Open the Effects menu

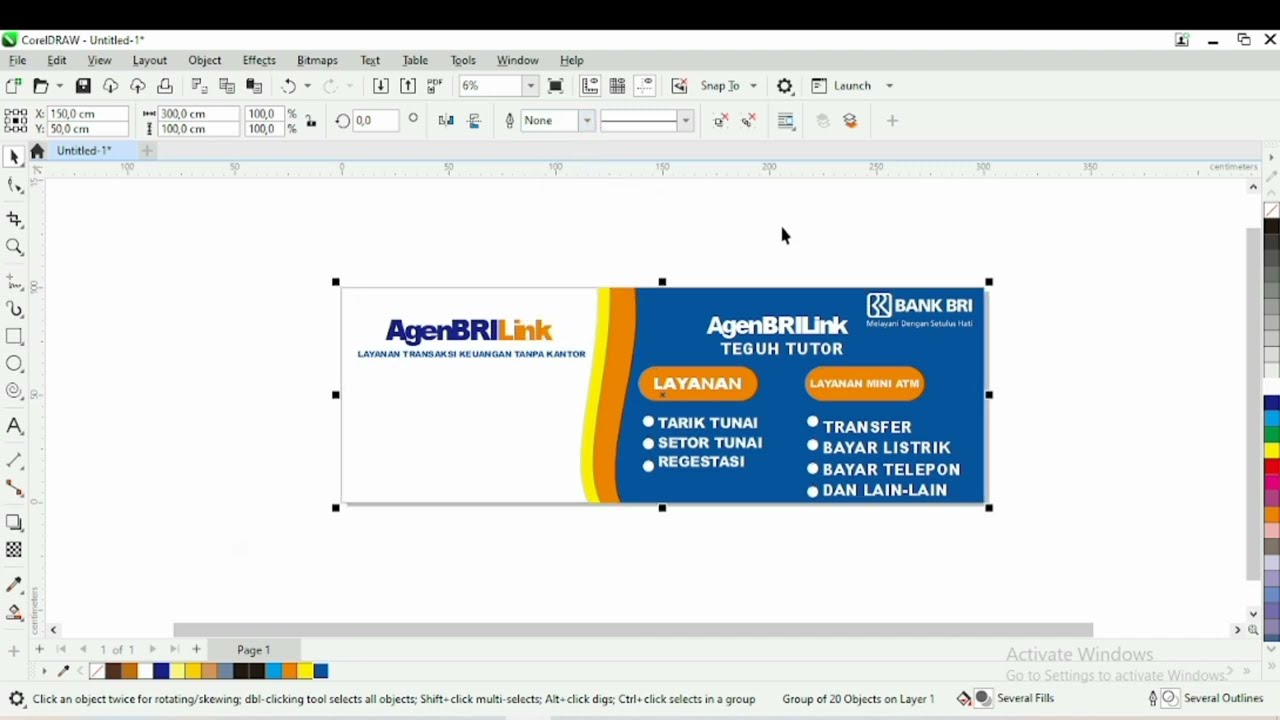click(259, 60)
